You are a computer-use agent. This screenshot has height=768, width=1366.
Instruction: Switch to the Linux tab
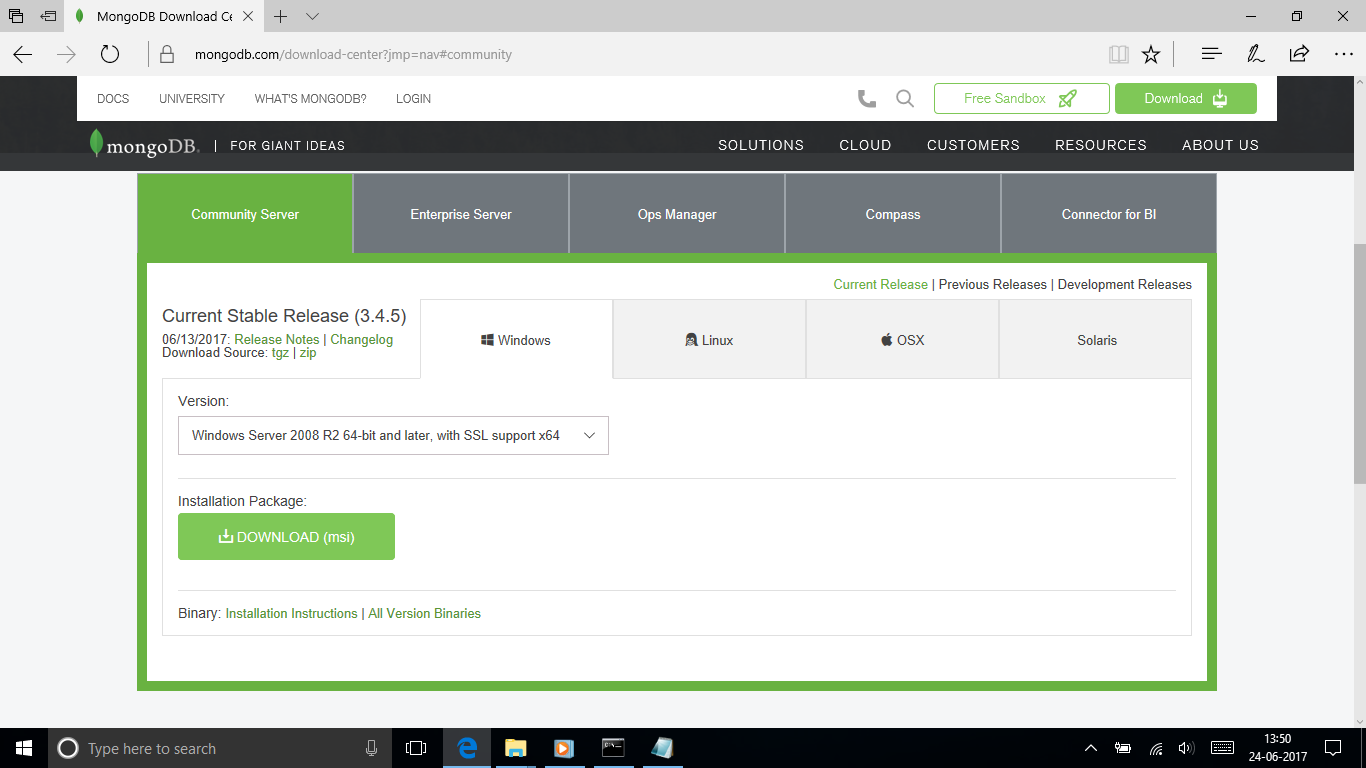(709, 339)
